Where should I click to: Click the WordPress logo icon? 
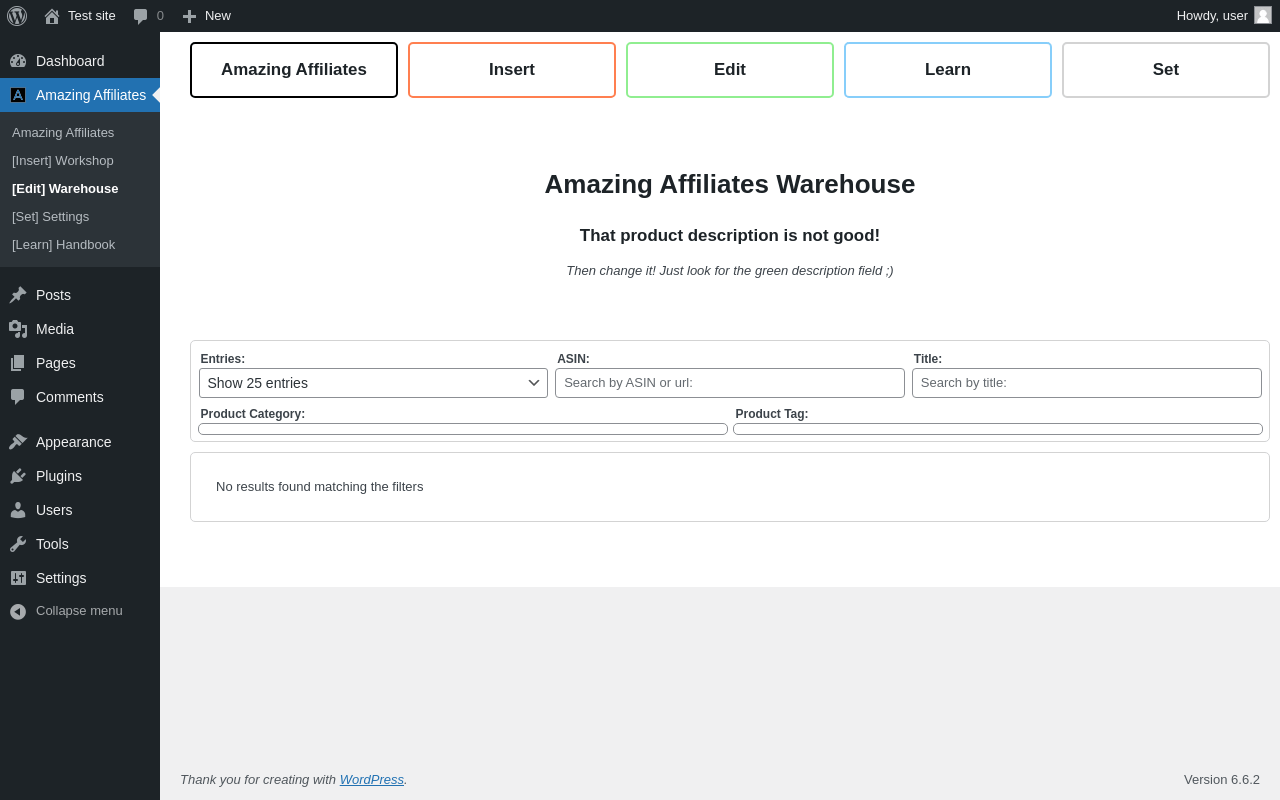[x=17, y=16]
